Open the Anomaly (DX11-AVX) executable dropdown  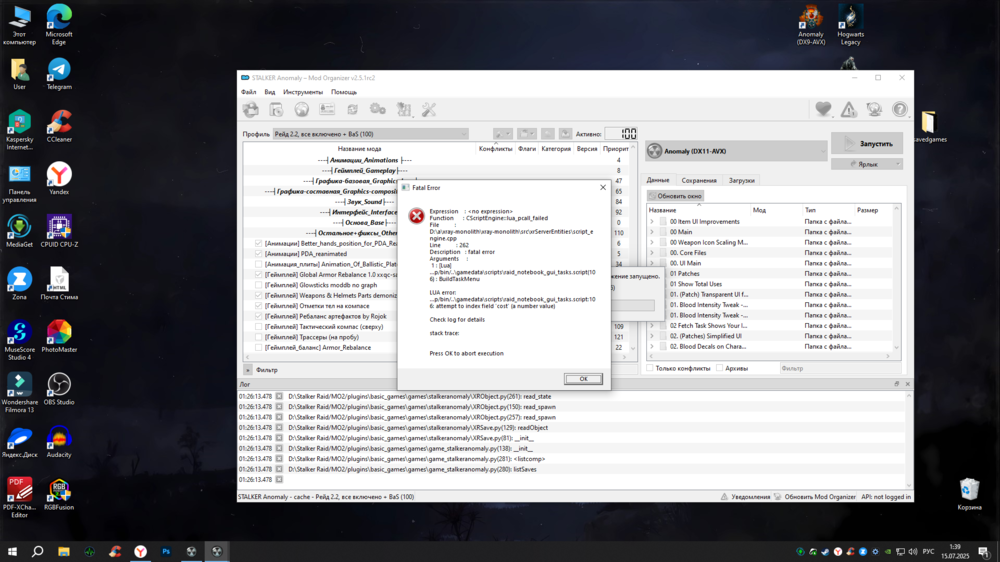(735, 151)
